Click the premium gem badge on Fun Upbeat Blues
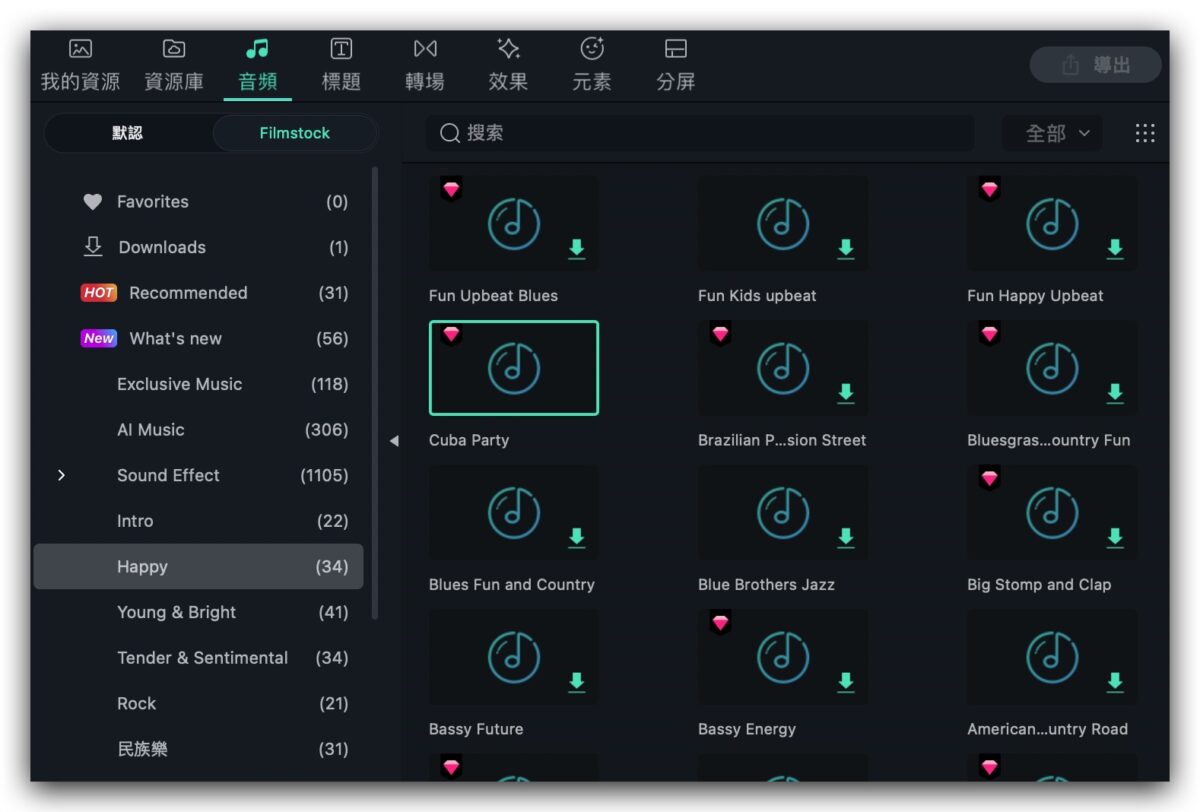The width and height of the screenshot is (1200, 812). pos(451,189)
